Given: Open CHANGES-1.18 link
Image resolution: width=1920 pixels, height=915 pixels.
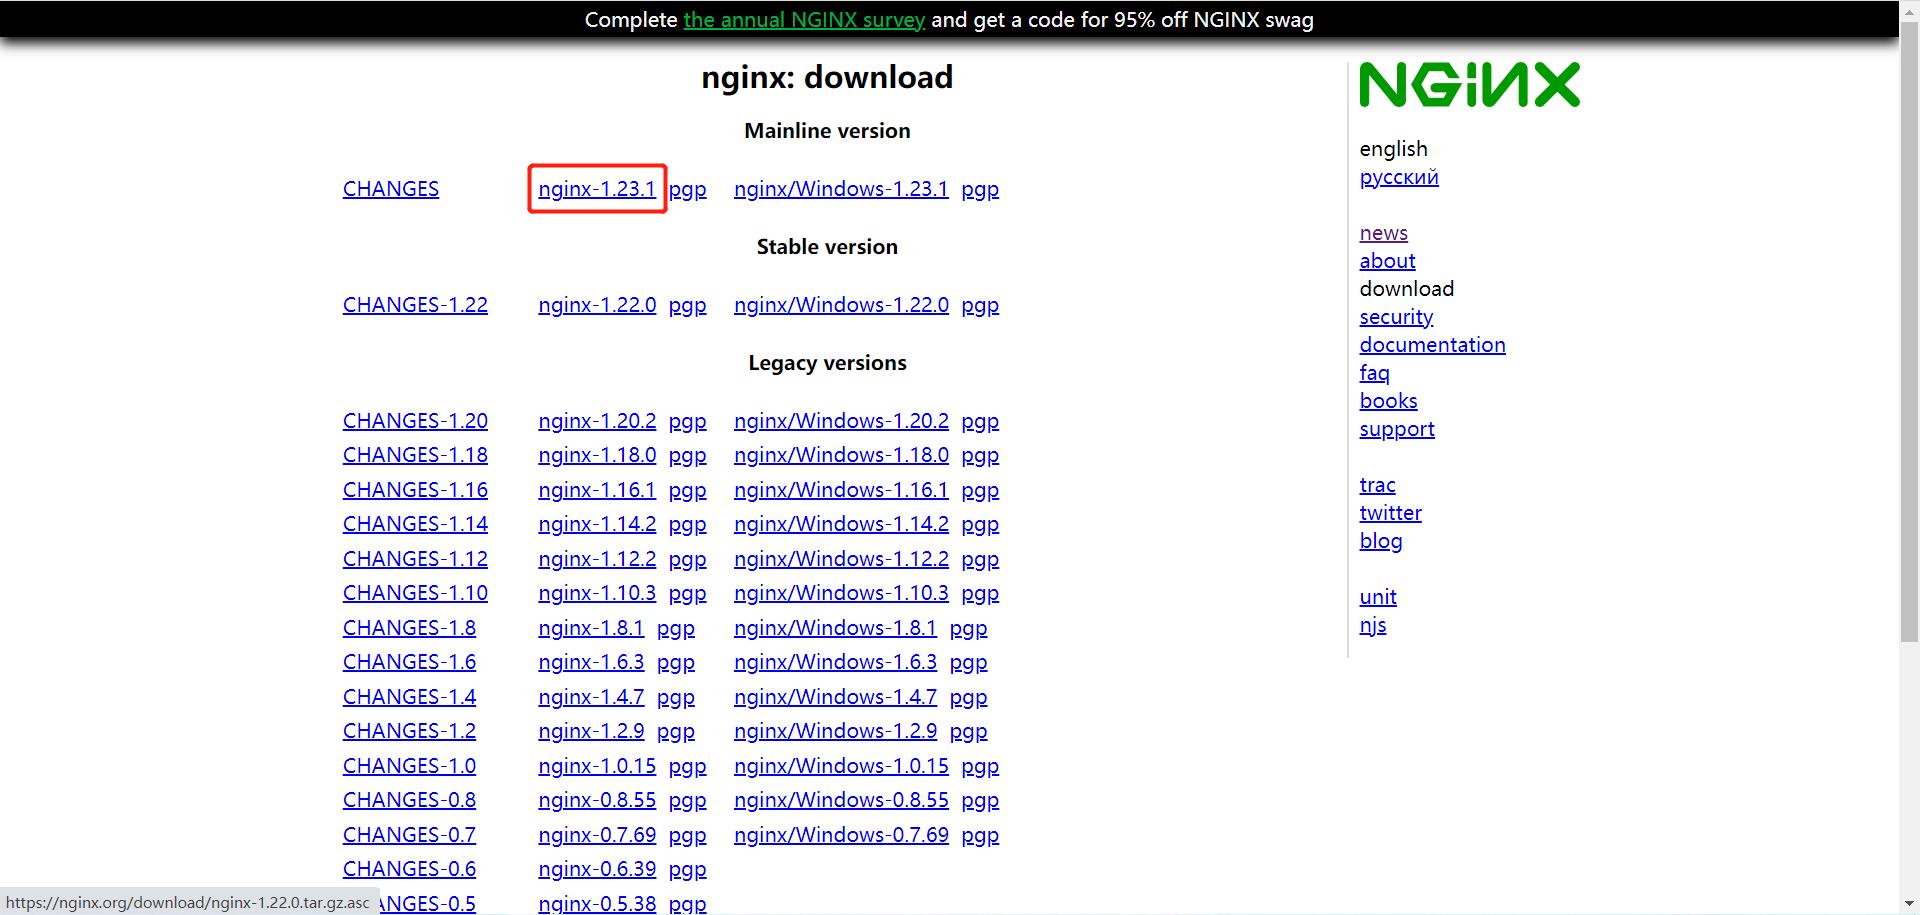Looking at the screenshot, I should [415, 455].
